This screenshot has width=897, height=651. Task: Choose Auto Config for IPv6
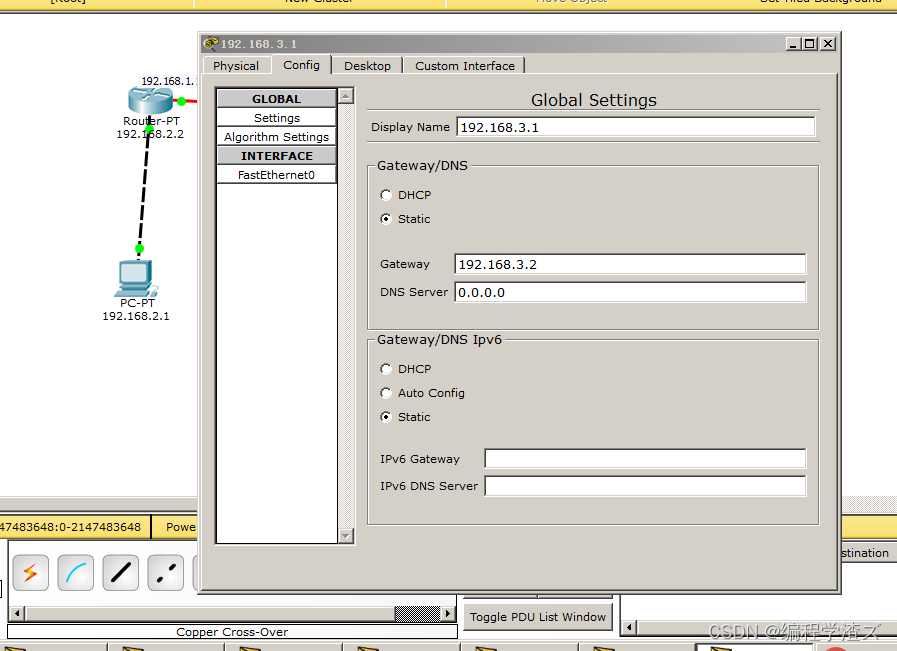[x=386, y=393]
